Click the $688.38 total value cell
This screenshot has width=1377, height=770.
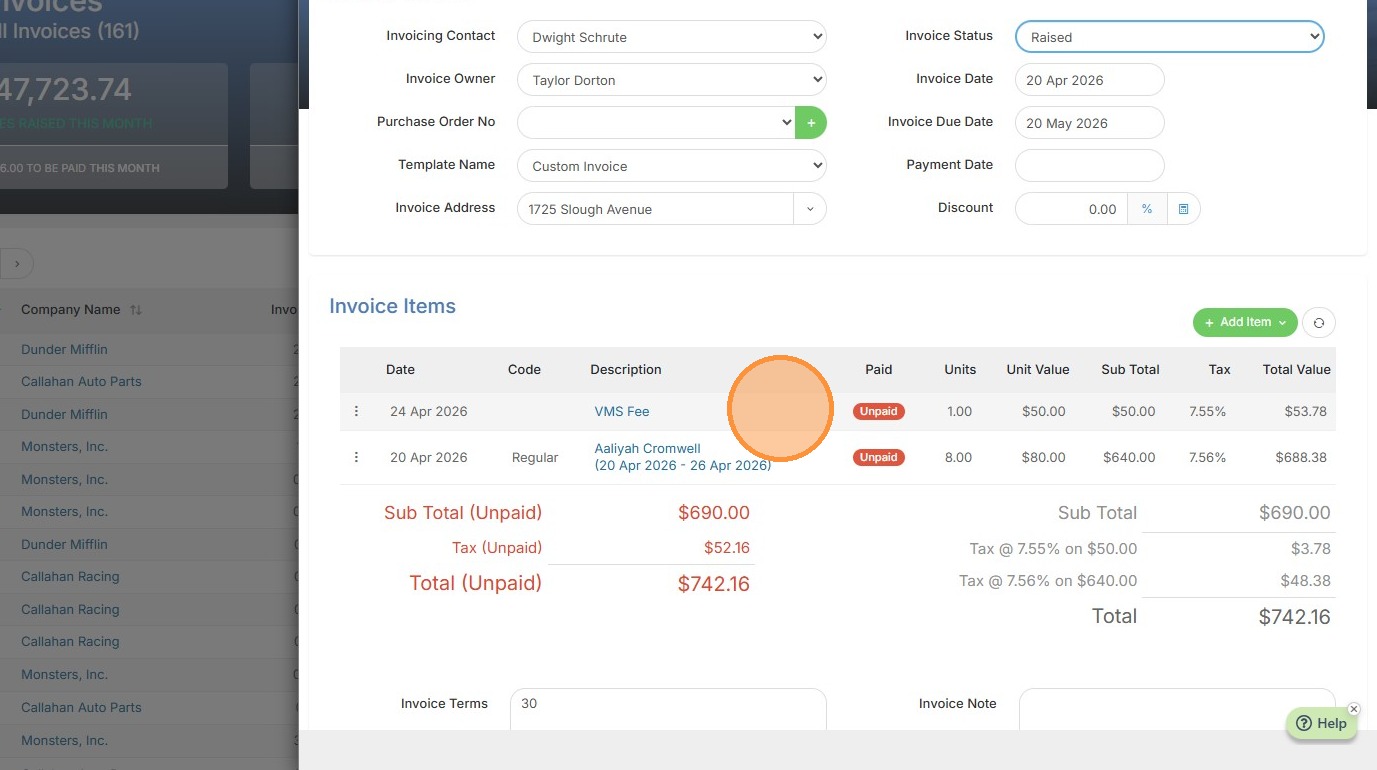[x=1301, y=457]
